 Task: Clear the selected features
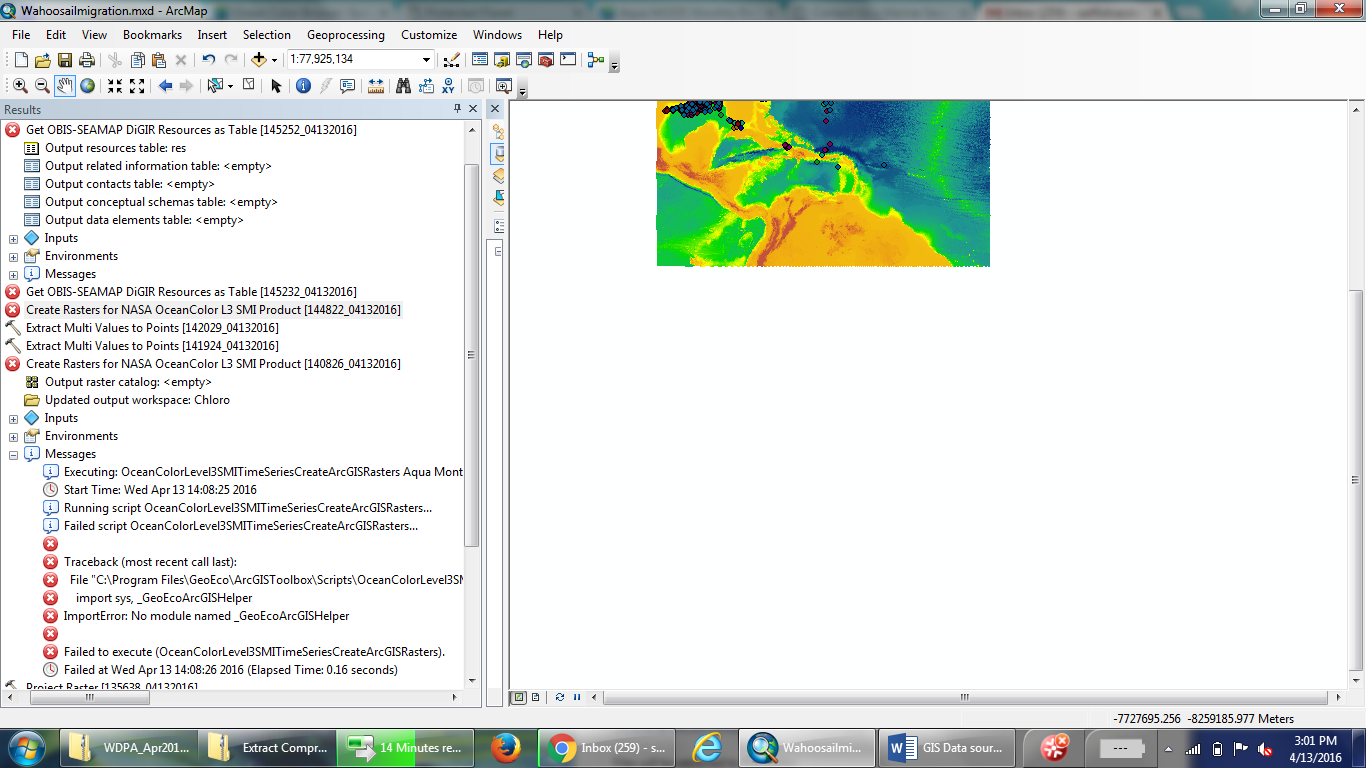[x=248, y=86]
